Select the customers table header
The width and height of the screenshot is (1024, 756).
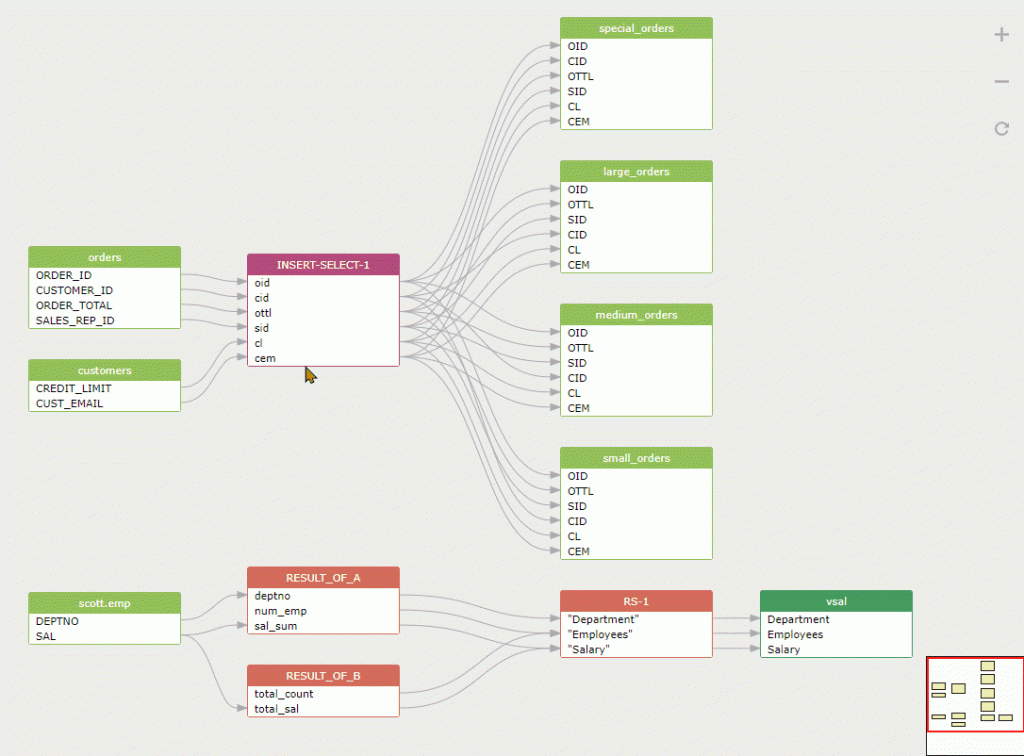click(104, 370)
